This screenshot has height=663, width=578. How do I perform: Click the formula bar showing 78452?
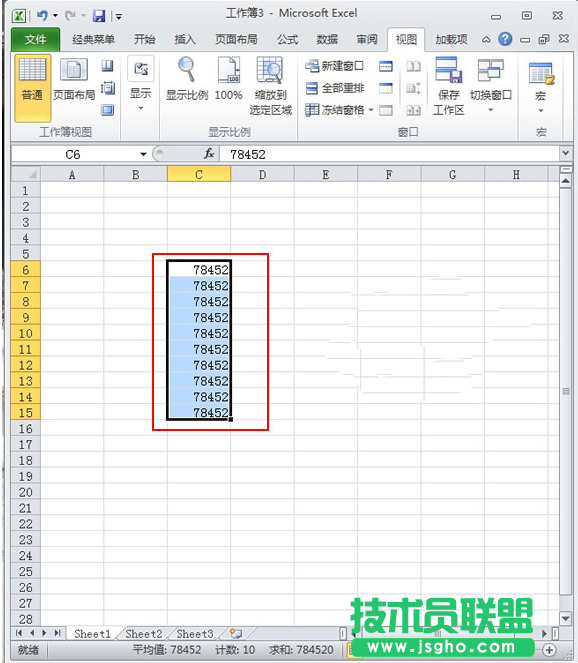coord(388,154)
